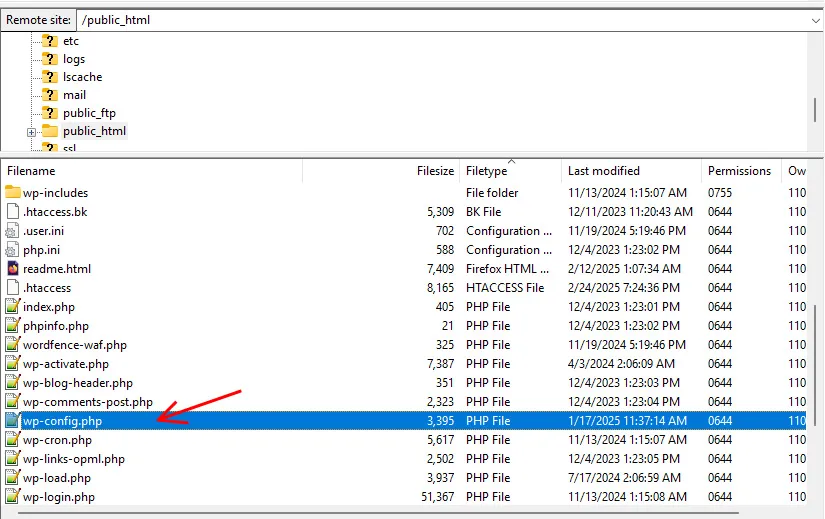This screenshot has width=825, height=519.
Task: Click the 0755 permissions value
Action: coord(720,193)
